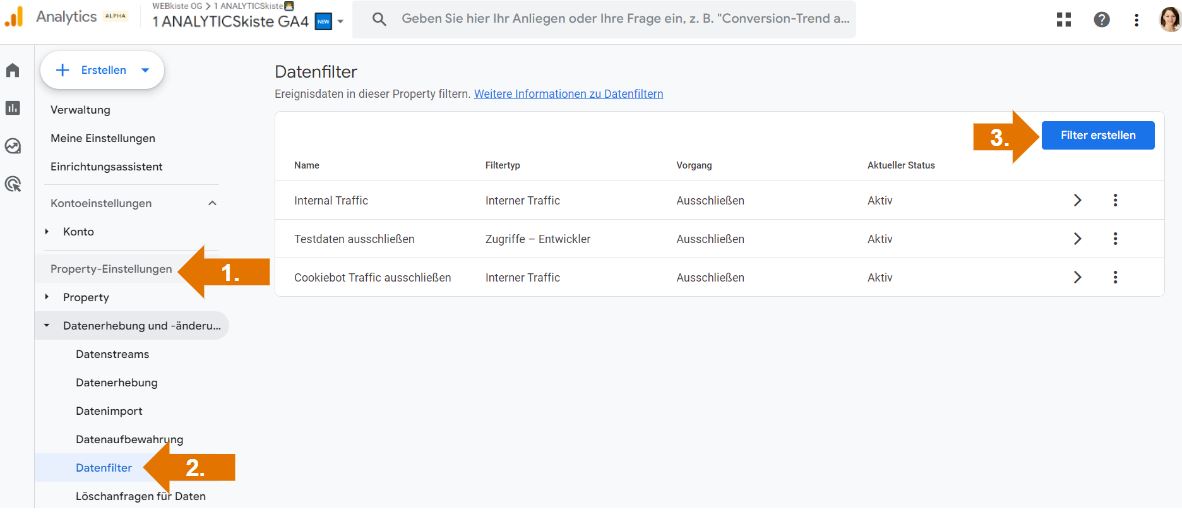Open the top bar three-dot menu

[1137, 20]
